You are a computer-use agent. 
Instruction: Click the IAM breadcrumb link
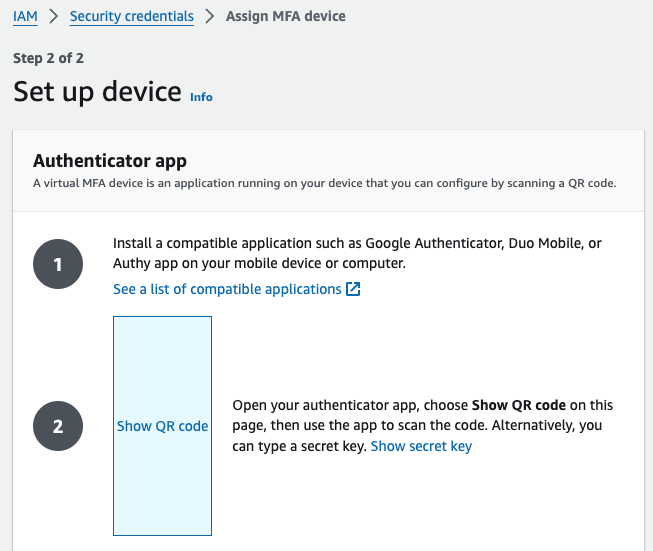25,17
